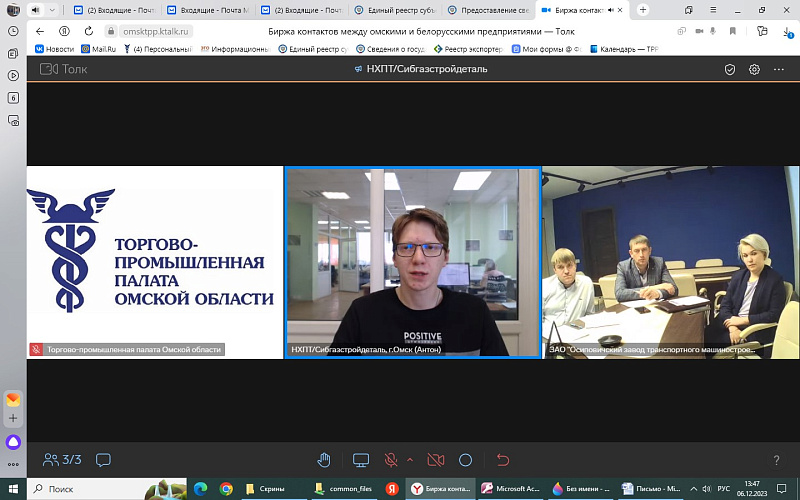Open browser history in sidebar

[13, 31]
